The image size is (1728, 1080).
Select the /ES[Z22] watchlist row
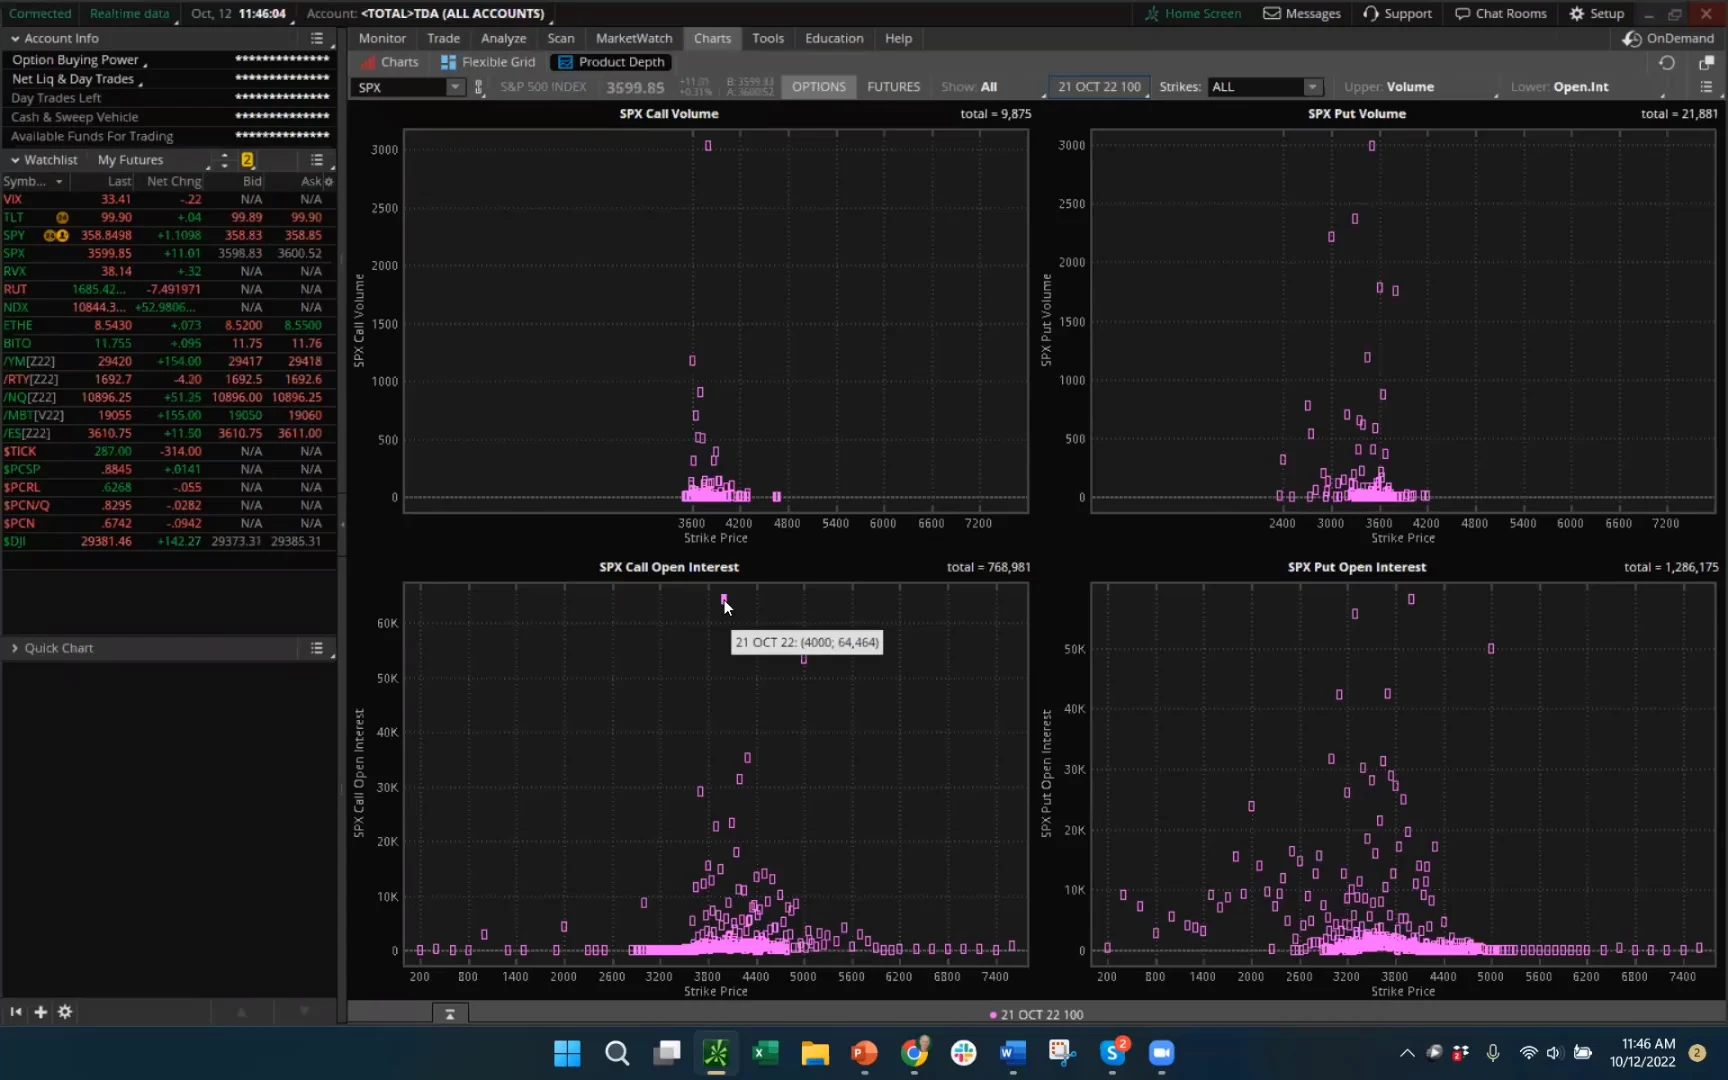[168, 433]
